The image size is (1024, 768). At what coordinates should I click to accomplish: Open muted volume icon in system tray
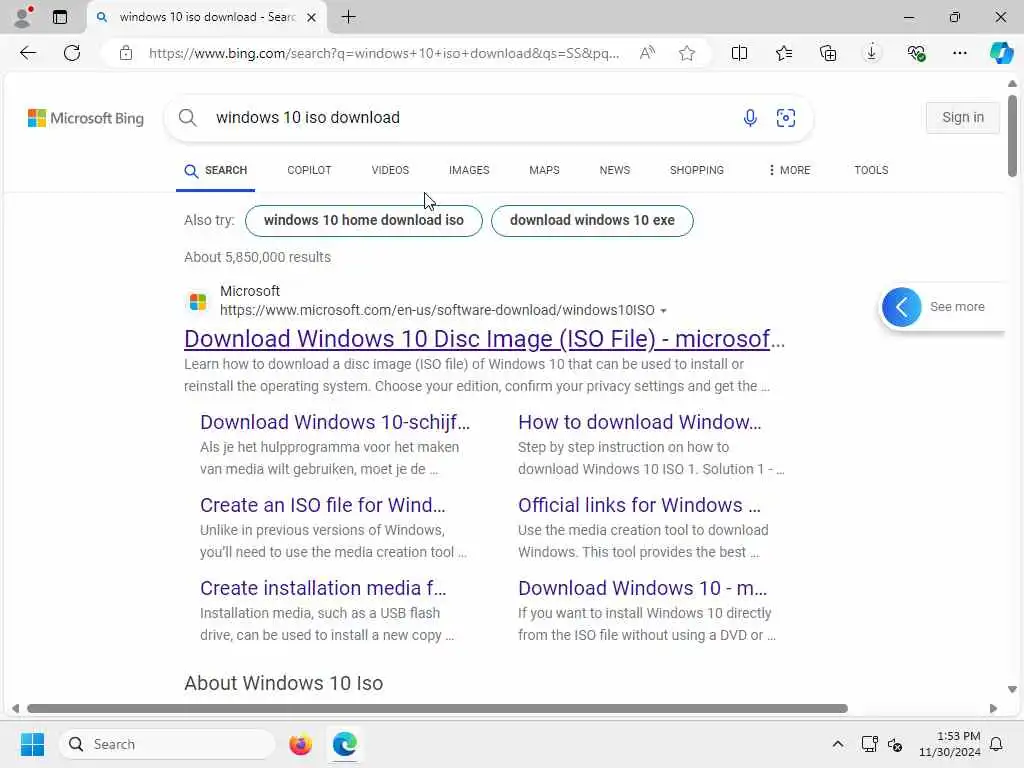click(x=895, y=744)
